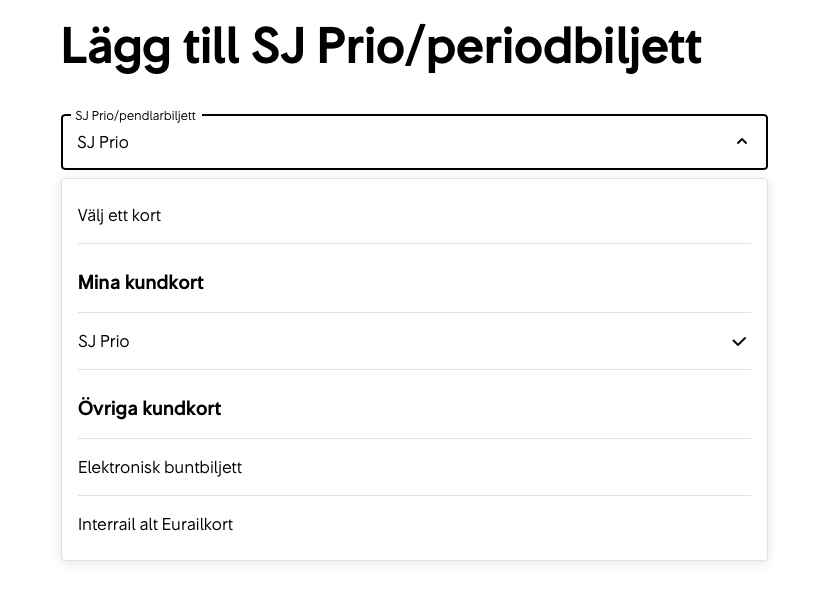Click the small SJ Prio/pendlarbiljett field label
The image size is (827, 610).
pos(135,115)
